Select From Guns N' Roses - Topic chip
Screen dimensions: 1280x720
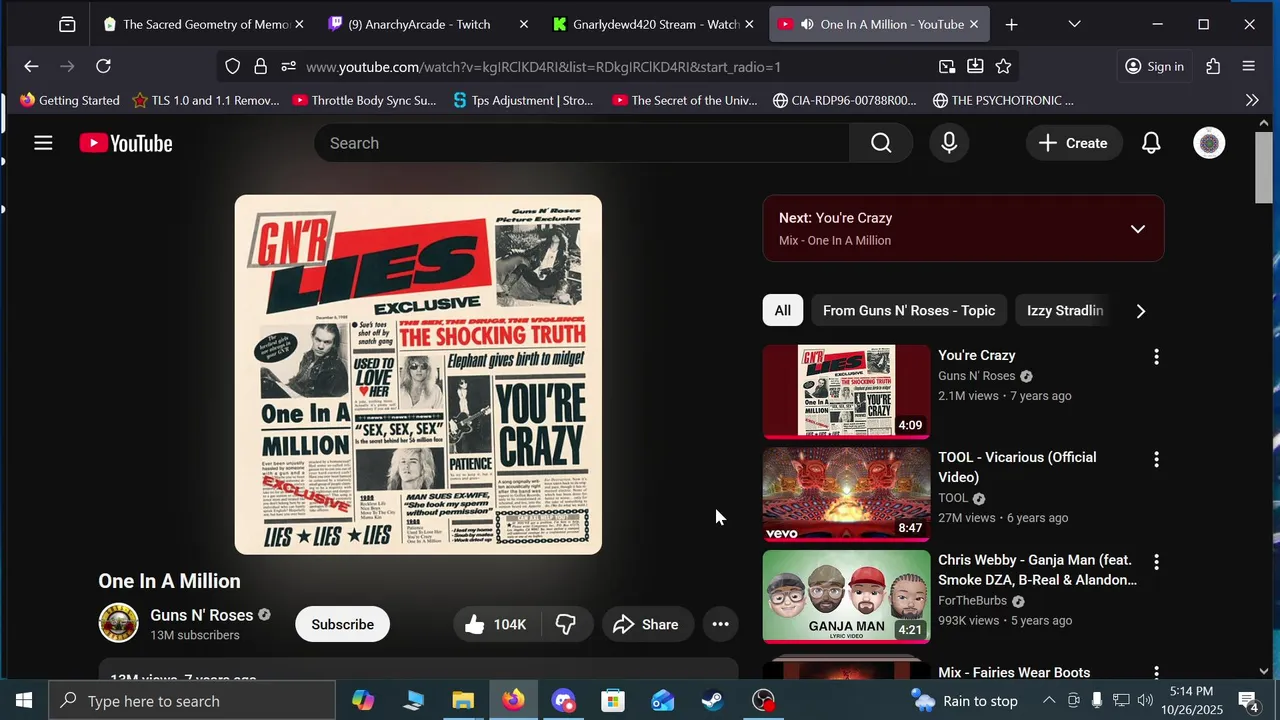tap(909, 310)
